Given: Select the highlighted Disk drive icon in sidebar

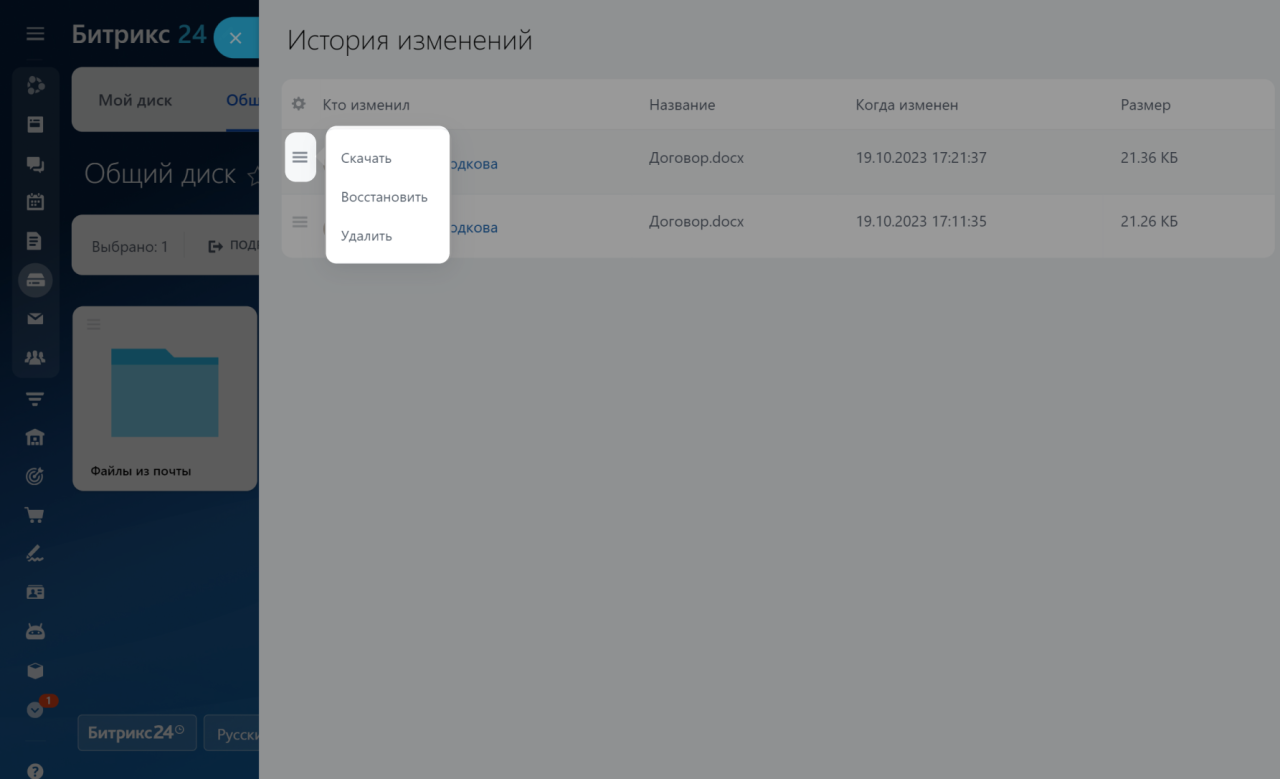Looking at the screenshot, I should point(35,280).
